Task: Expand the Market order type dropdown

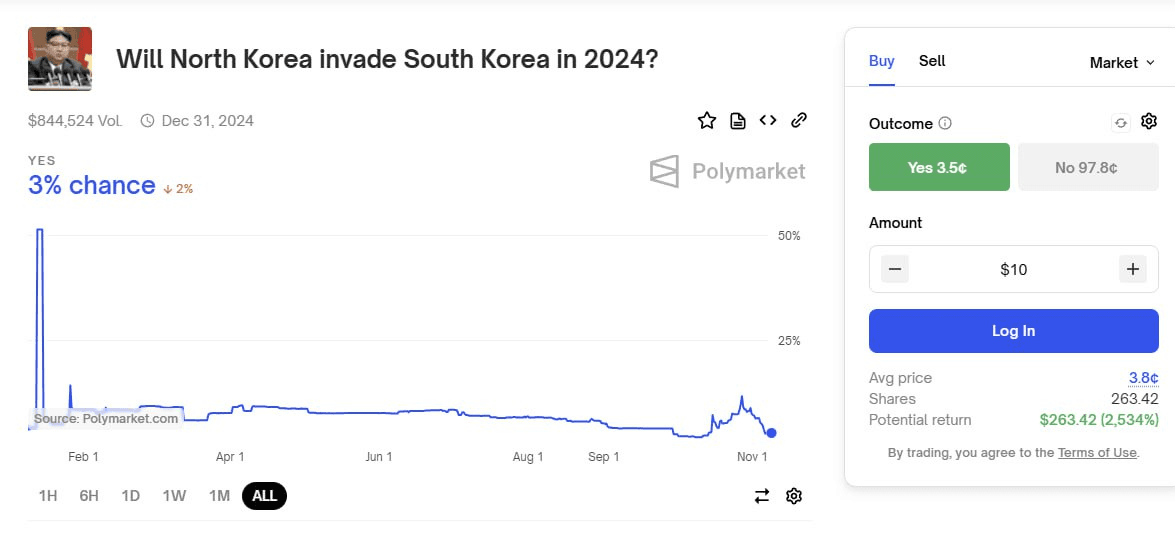Action: pyautogui.click(x=1122, y=63)
